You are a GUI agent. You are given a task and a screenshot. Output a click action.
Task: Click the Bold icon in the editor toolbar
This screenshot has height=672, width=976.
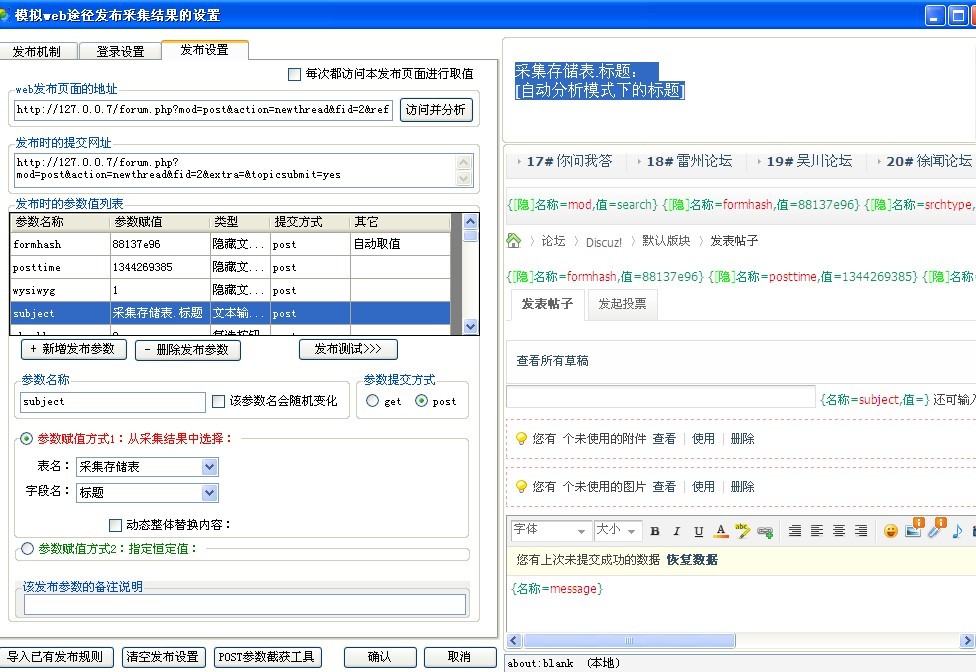tap(655, 531)
